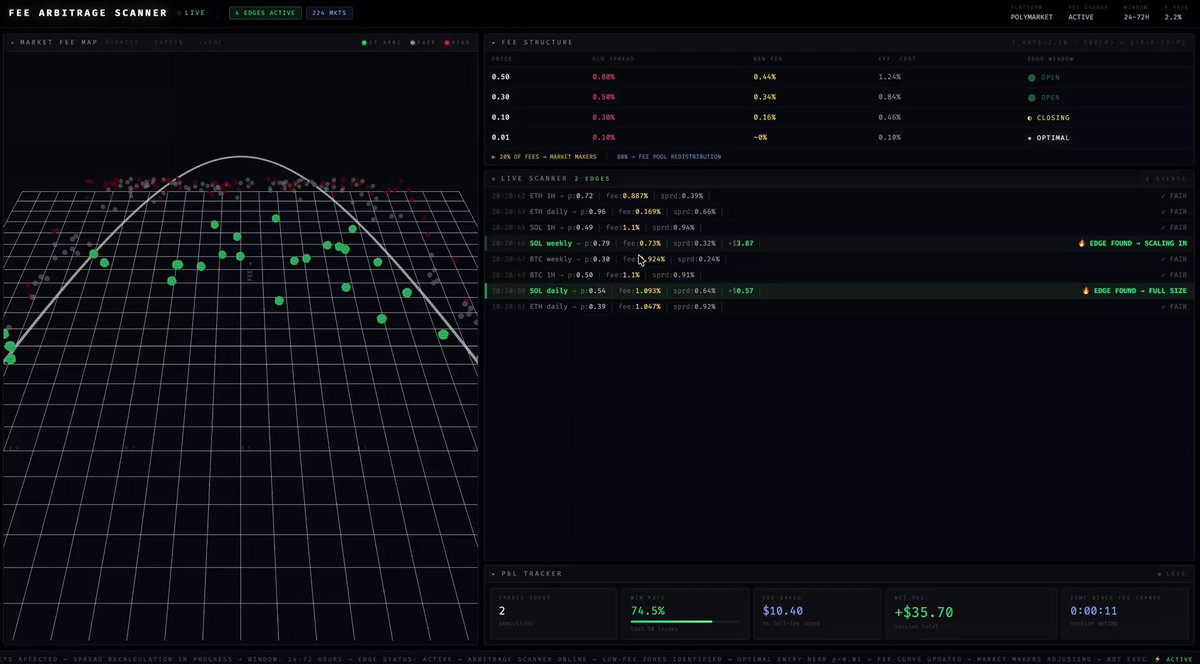Click the green LIVE indicator beside title
The width and height of the screenshot is (1200, 664).
click(x=180, y=13)
